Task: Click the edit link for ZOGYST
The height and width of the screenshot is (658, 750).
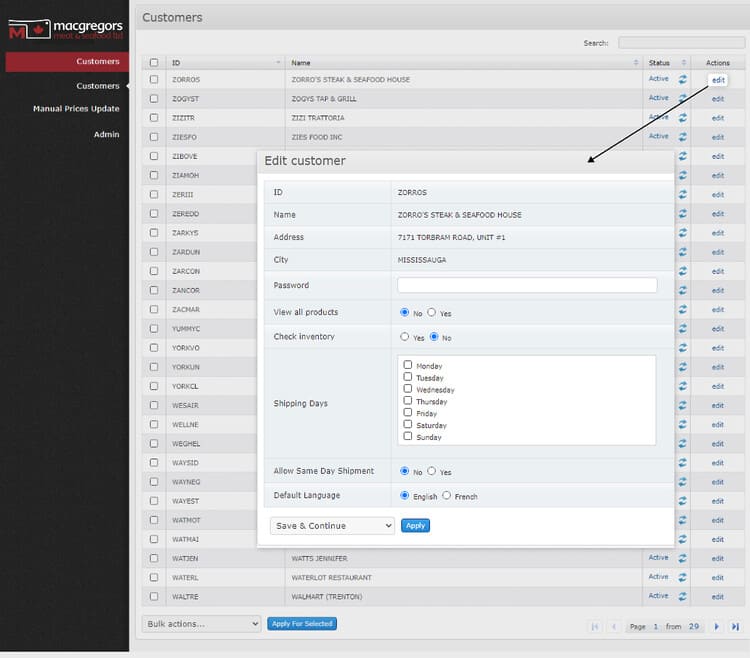Action: click(x=718, y=99)
